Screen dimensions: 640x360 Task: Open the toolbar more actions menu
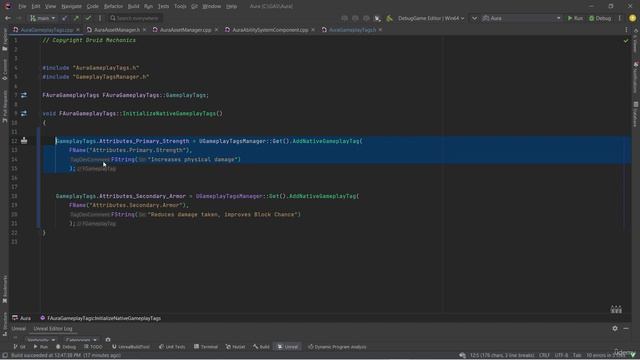pos(620,18)
